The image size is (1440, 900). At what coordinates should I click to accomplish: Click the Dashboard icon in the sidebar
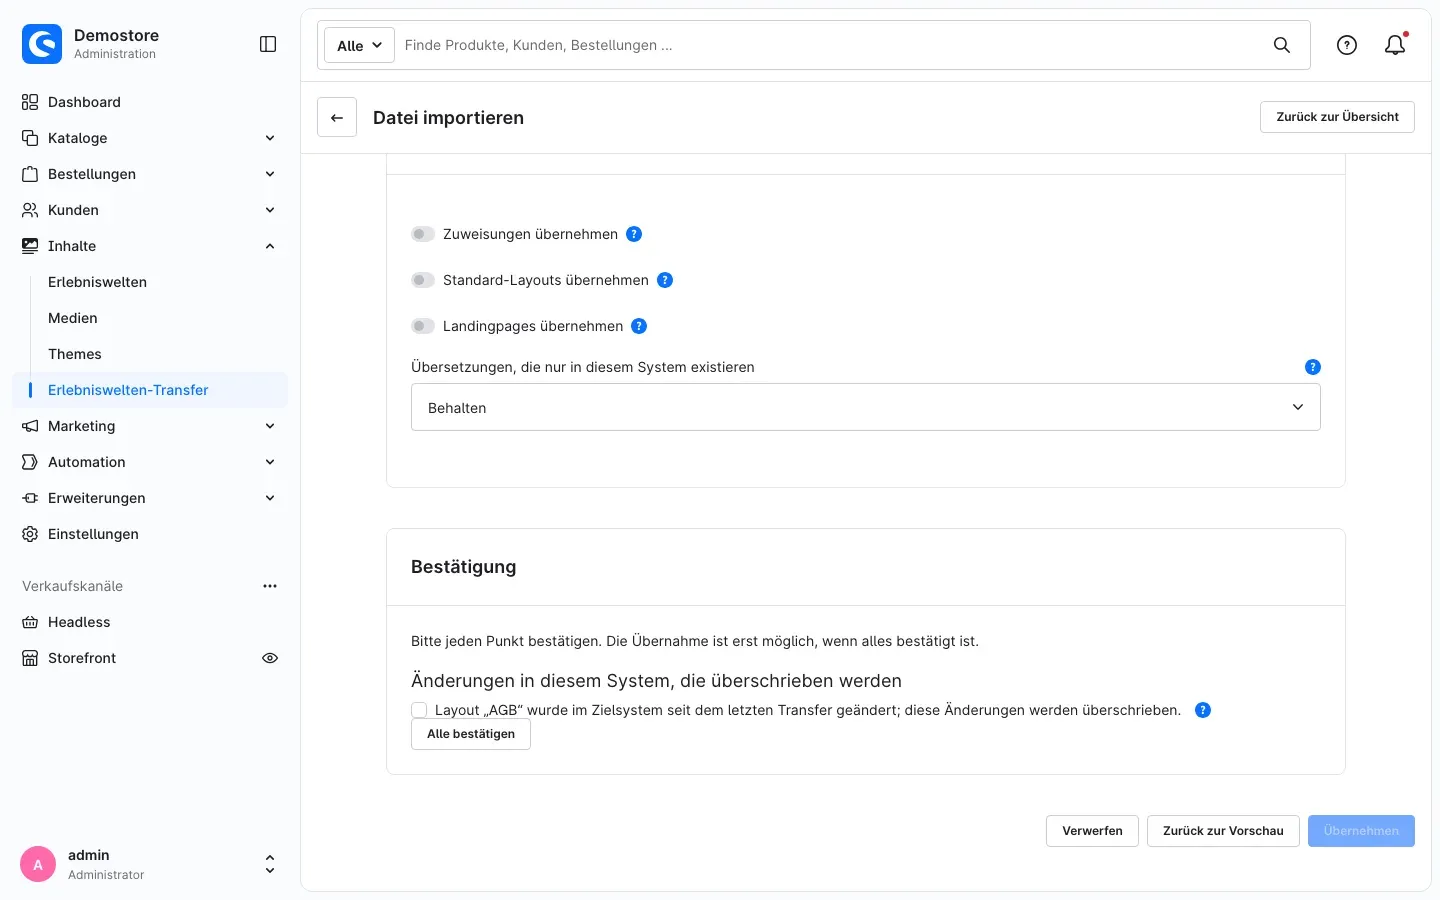click(x=30, y=102)
